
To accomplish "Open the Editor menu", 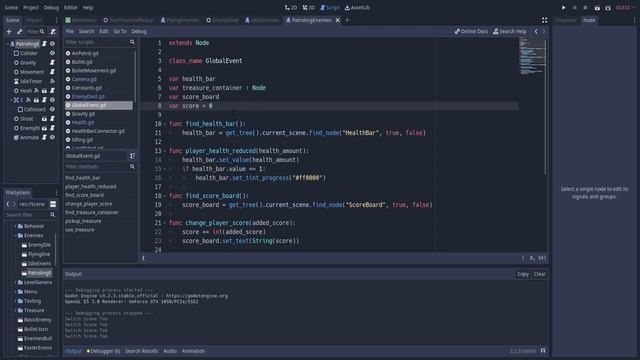I will [71, 7].
